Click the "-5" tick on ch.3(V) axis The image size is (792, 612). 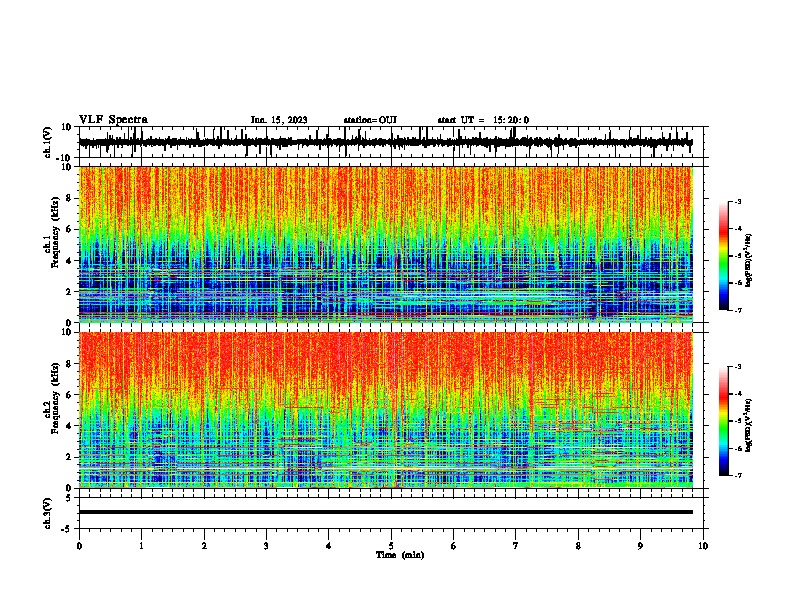pos(68,529)
